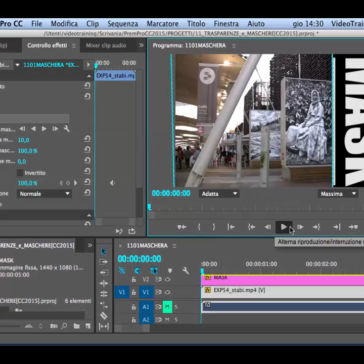
Task: Toggle V2 track output eye
Action: [167, 279]
